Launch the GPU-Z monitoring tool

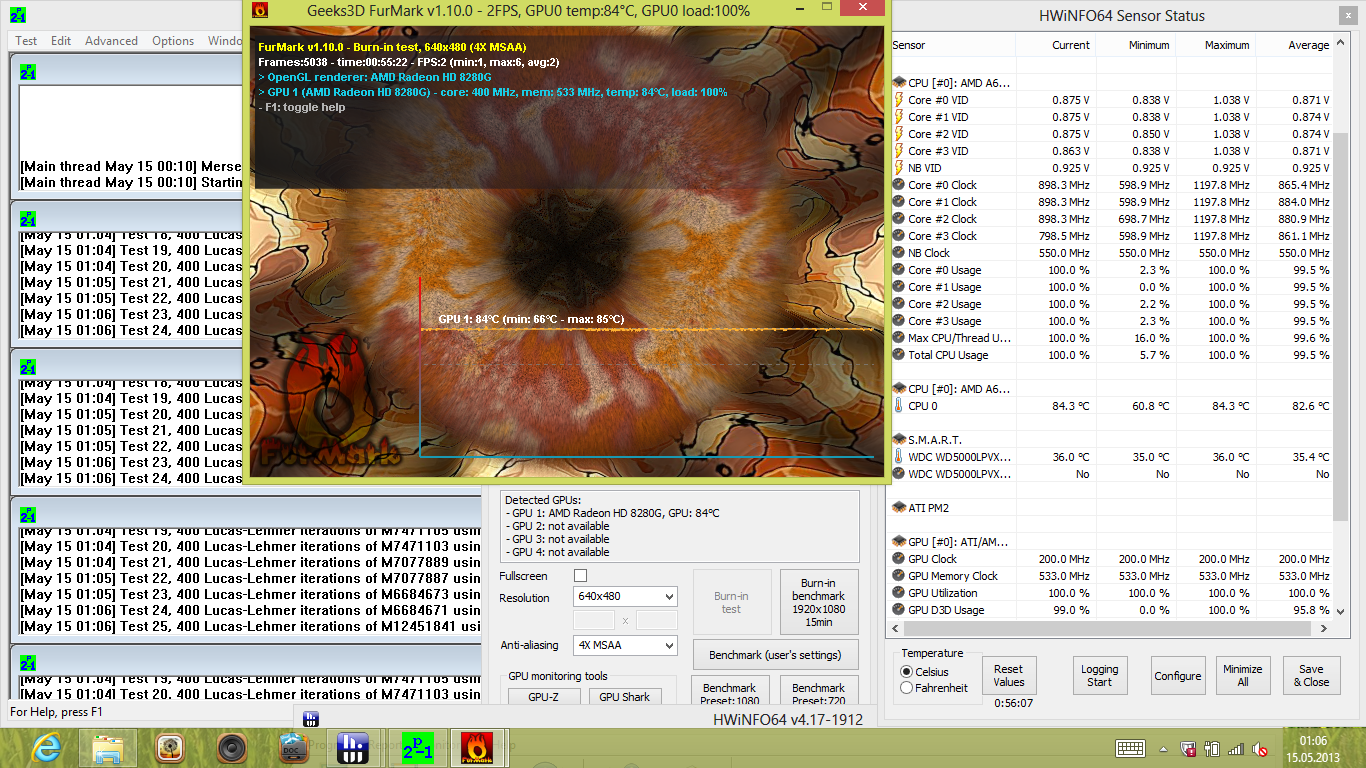[x=543, y=696]
